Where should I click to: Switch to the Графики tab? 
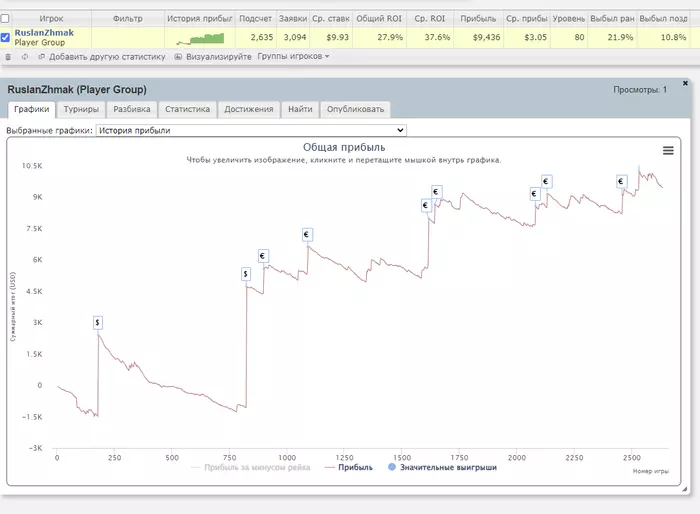pyautogui.click(x=32, y=109)
